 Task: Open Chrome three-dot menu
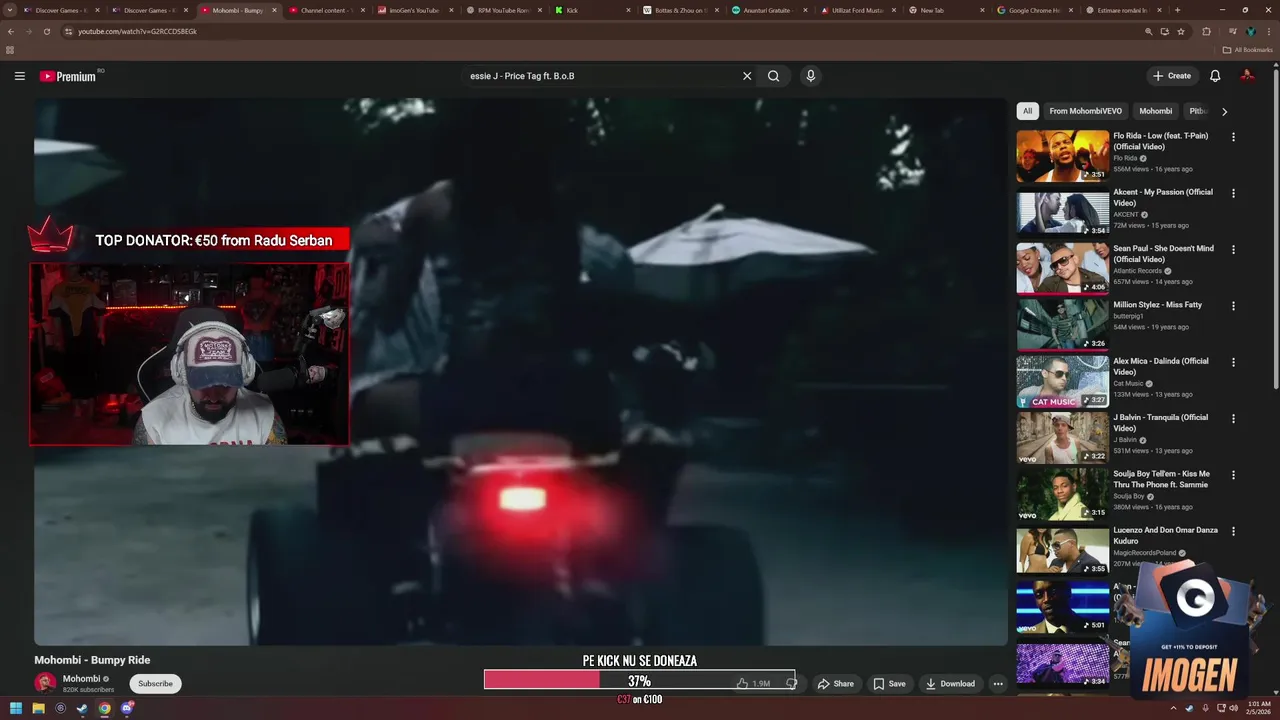(x=1270, y=31)
